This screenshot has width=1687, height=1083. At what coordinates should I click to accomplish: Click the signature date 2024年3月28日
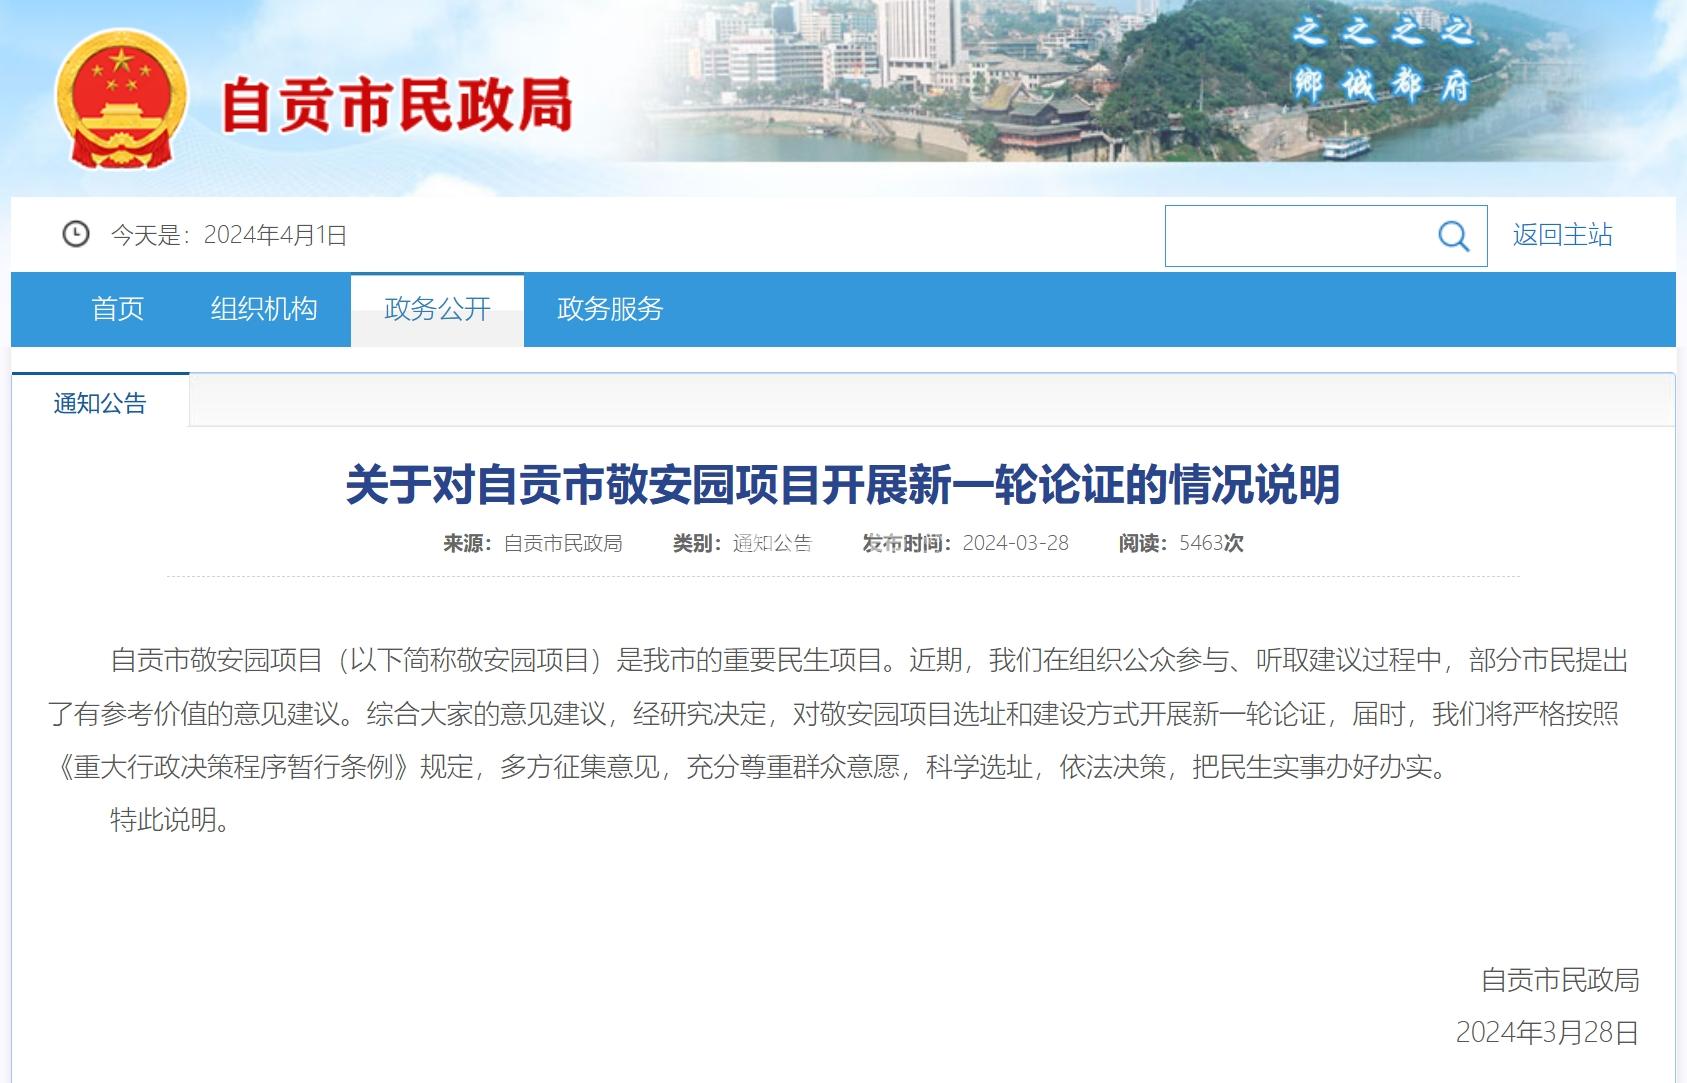[x=1546, y=1032]
